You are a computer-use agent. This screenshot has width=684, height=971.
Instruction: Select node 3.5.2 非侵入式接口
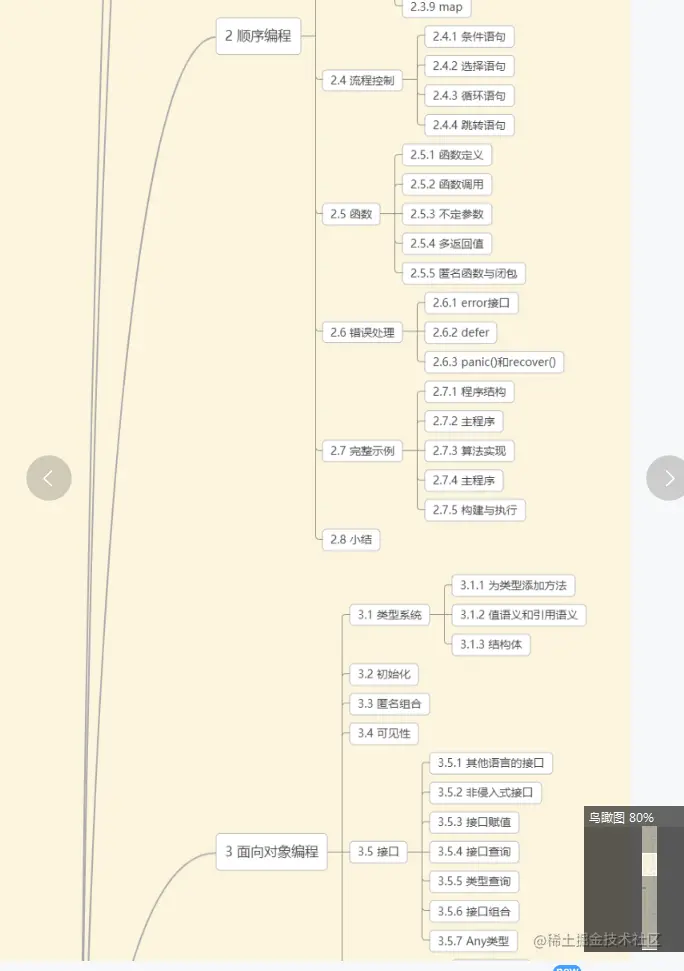coord(485,793)
